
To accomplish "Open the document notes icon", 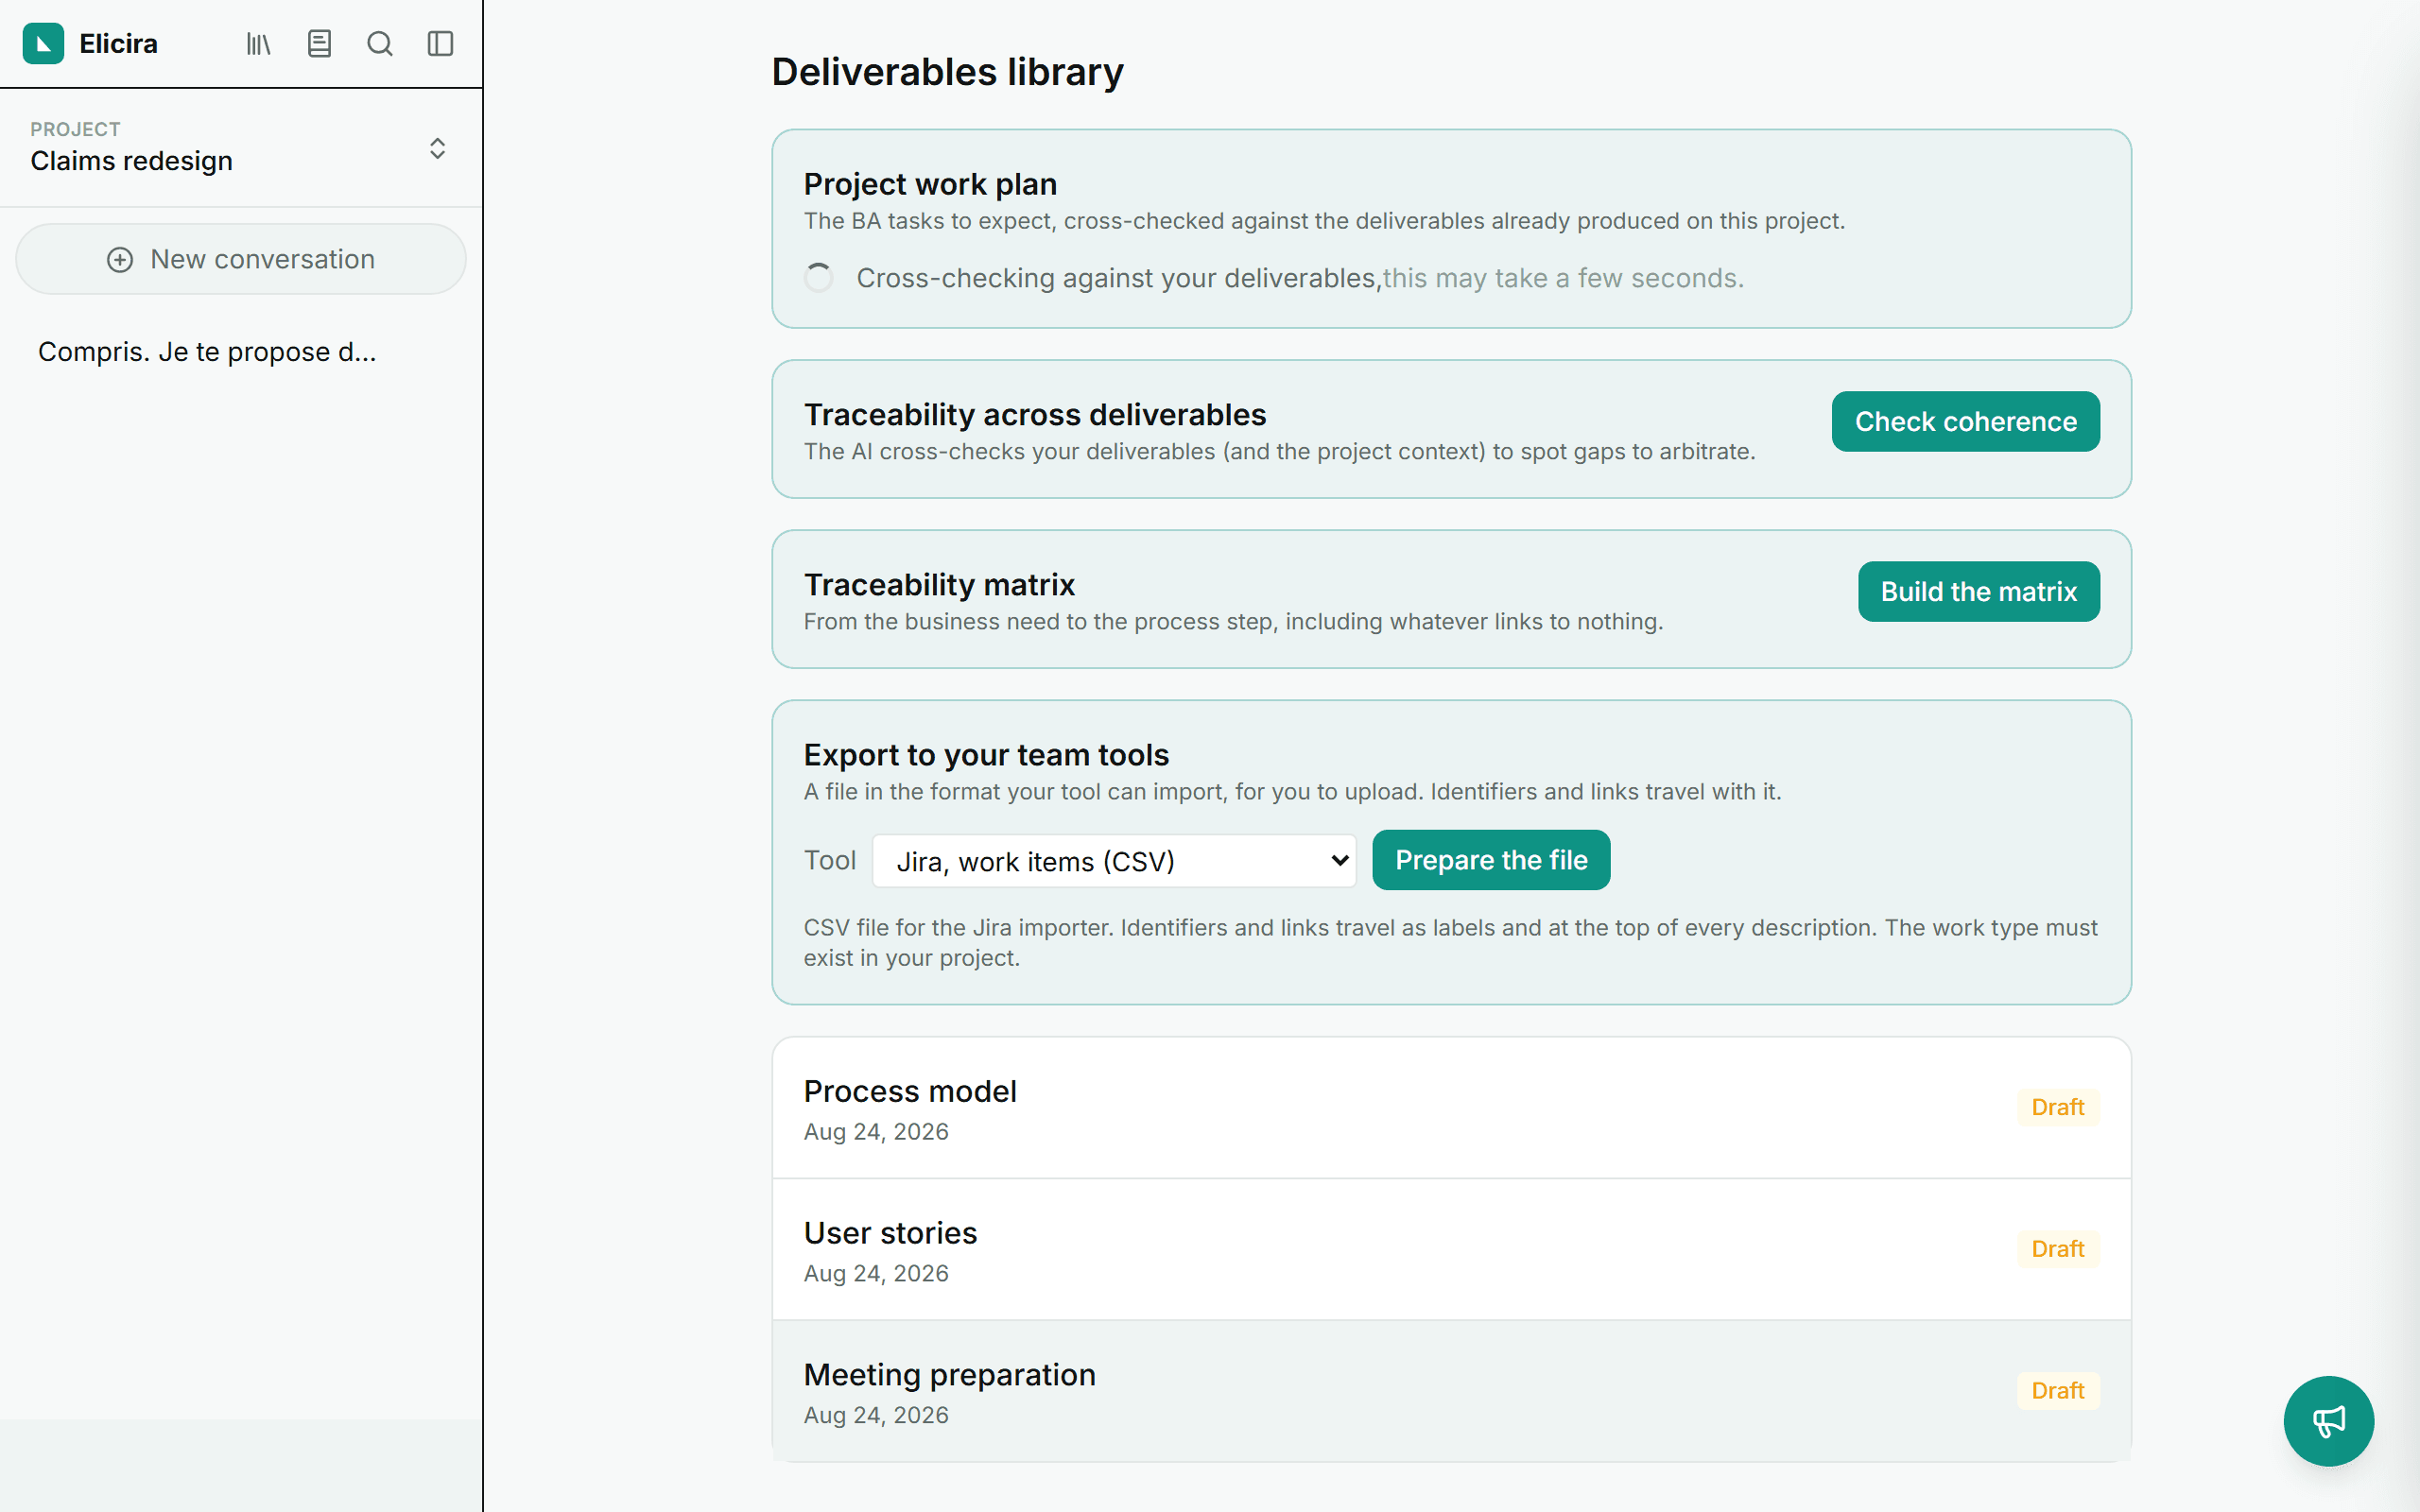I will pos(319,43).
